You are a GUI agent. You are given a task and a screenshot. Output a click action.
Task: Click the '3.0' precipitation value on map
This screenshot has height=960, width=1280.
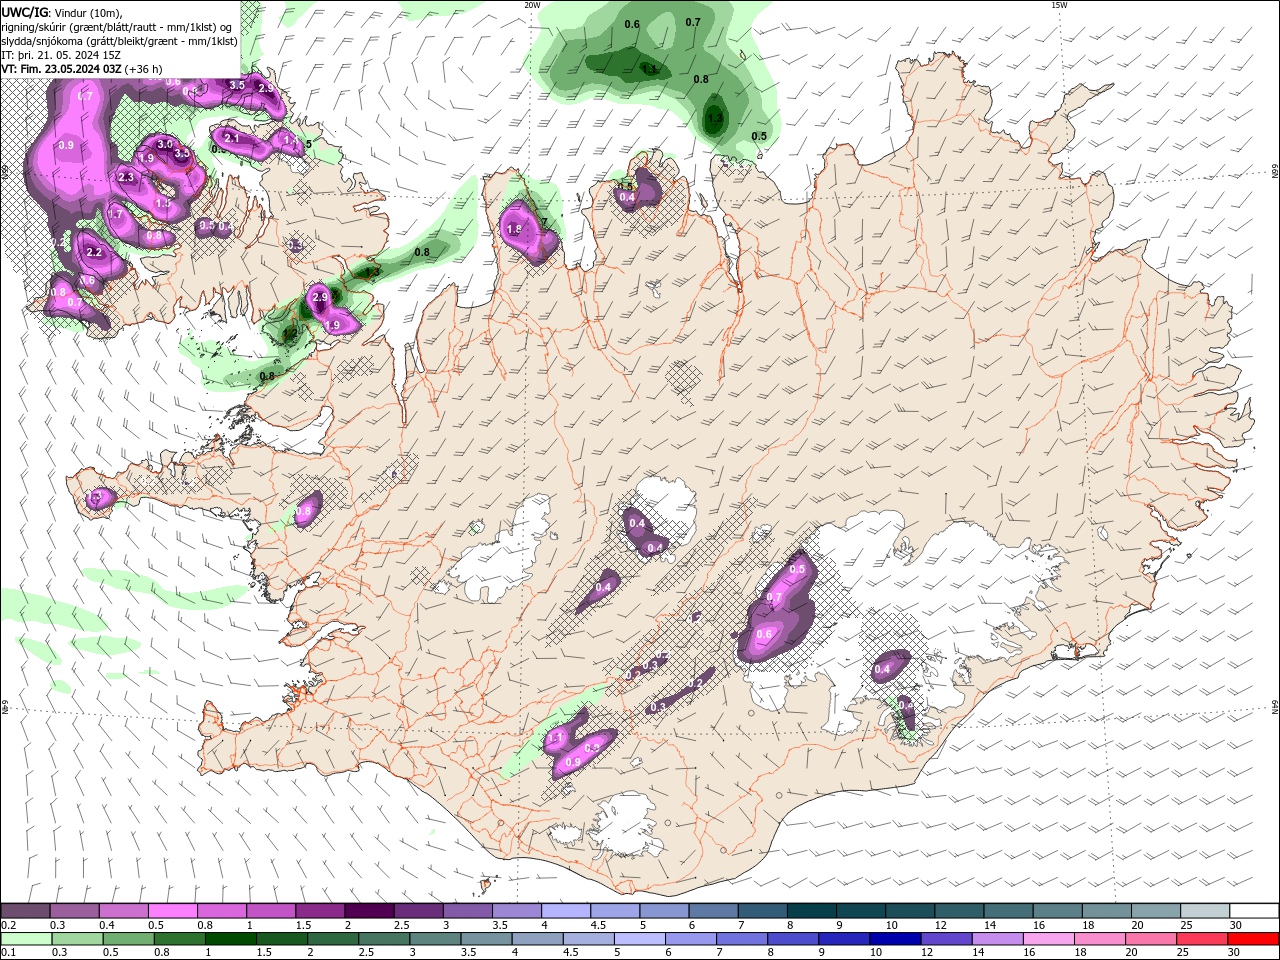[x=164, y=145]
